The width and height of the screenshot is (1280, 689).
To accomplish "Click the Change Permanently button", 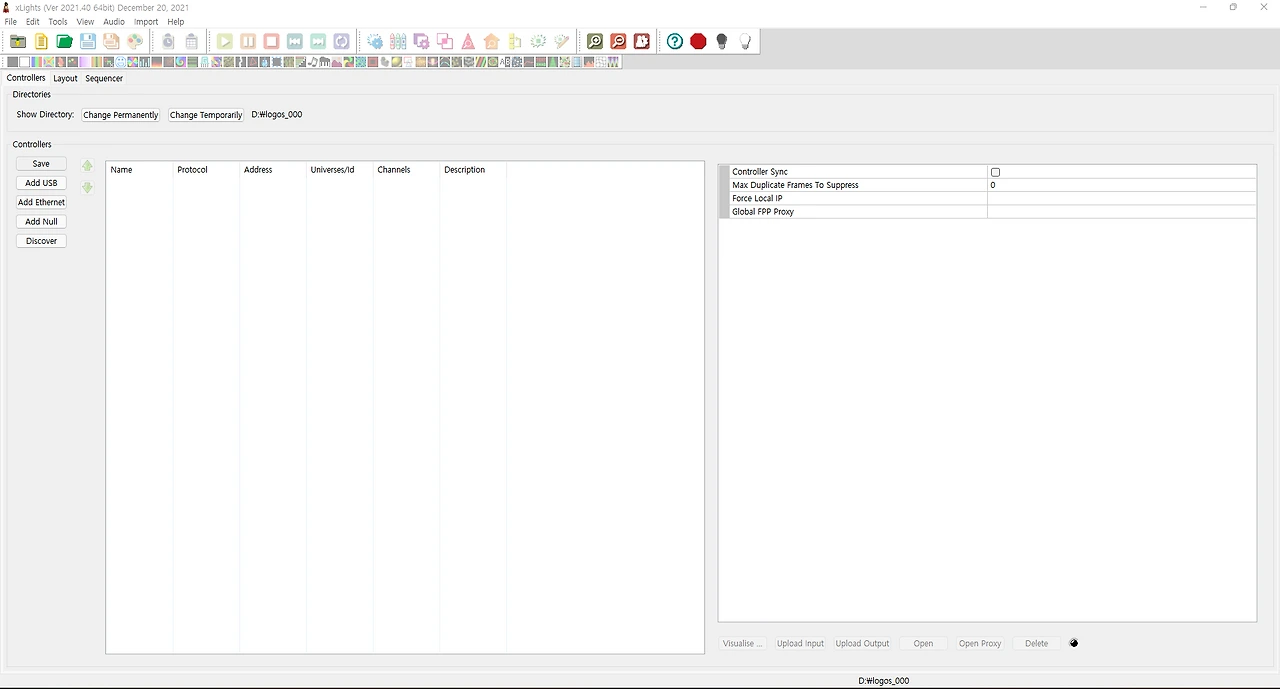I will click(121, 115).
